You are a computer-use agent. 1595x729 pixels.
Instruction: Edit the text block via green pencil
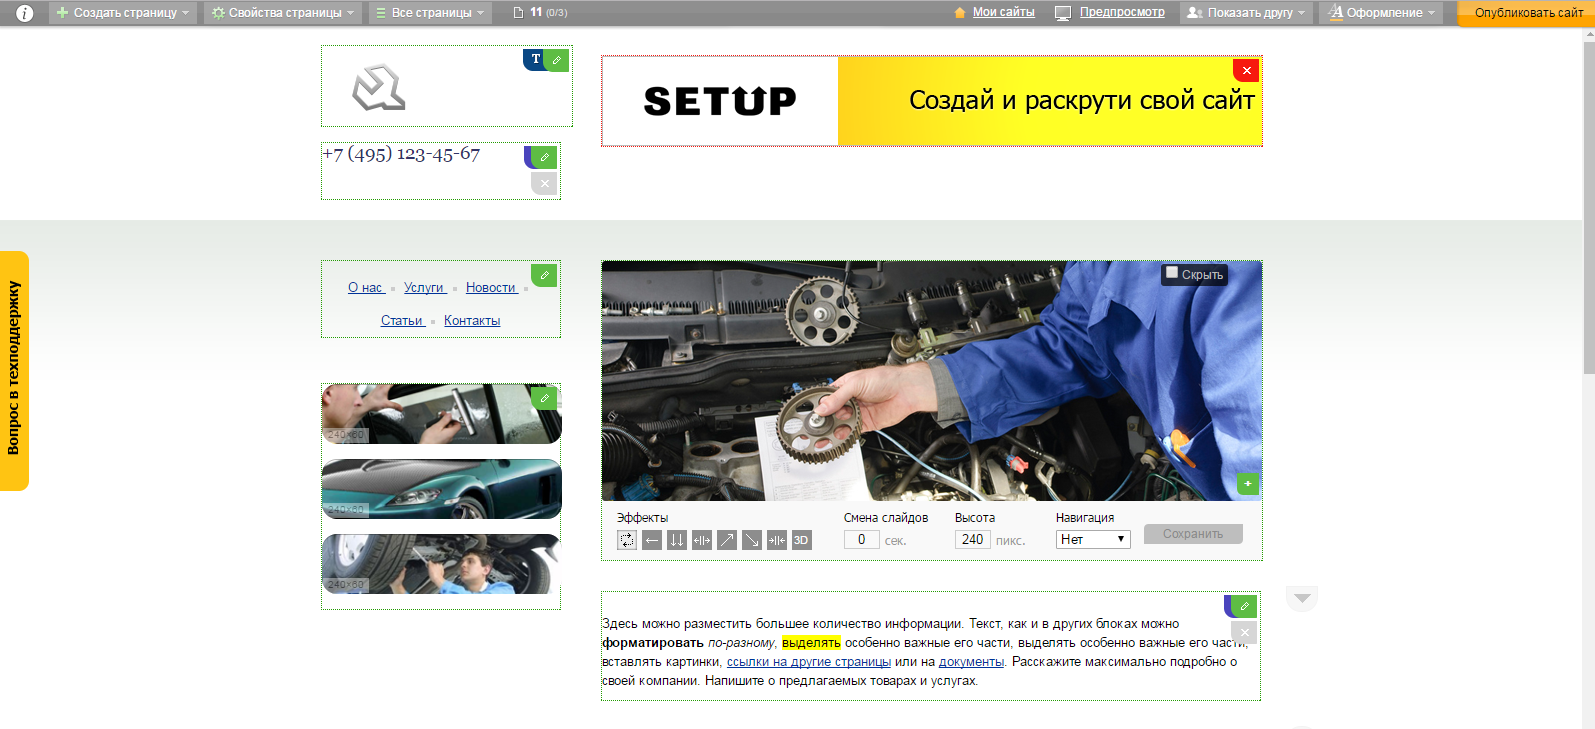pos(1244,606)
